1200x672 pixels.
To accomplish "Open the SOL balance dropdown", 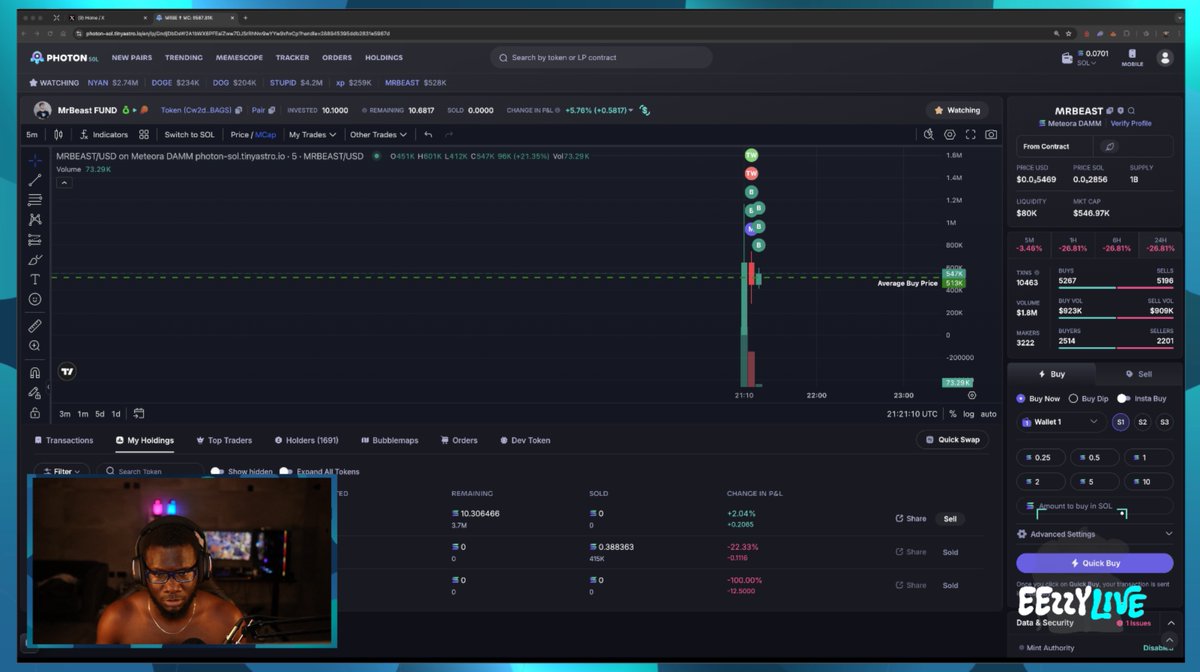I will click(1086, 63).
